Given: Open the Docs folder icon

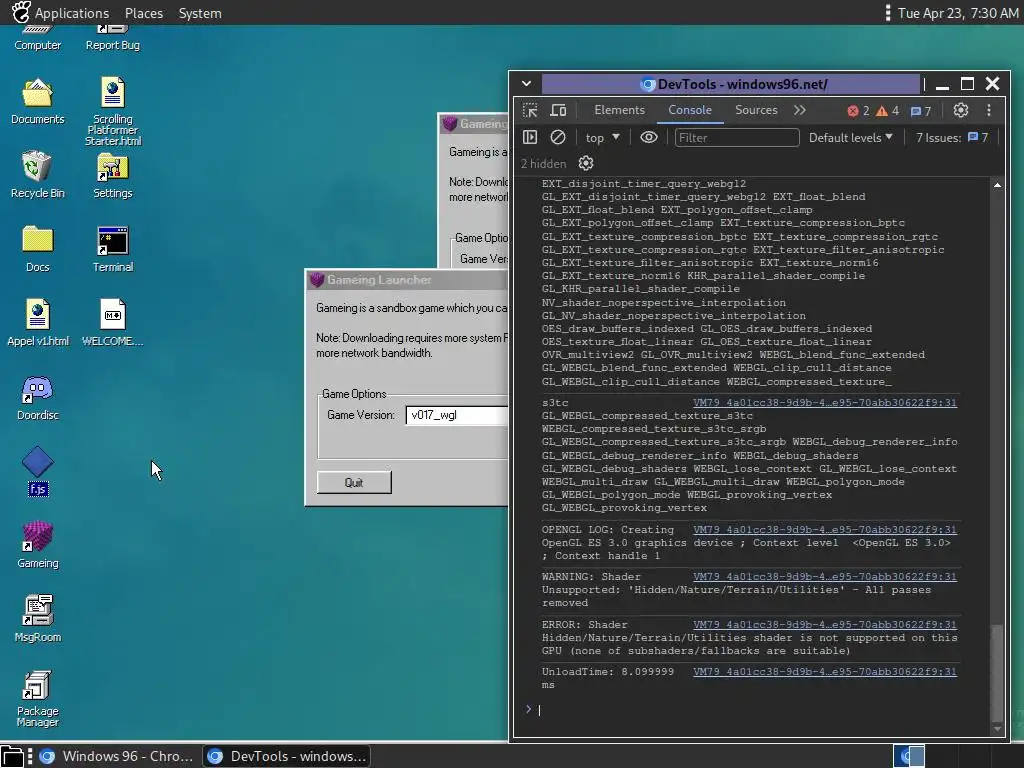Looking at the screenshot, I should [37, 248].
